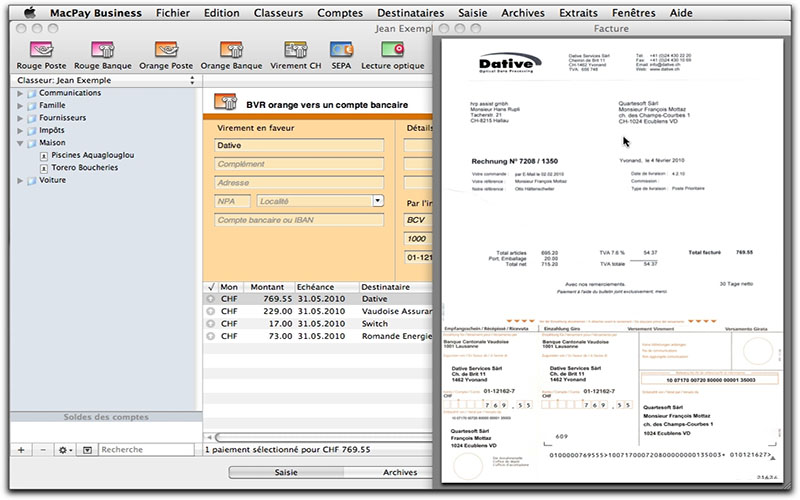Click the remove (−) button below sidebar
This screenshot has width=800, height=500.
[x=43, y=449]
